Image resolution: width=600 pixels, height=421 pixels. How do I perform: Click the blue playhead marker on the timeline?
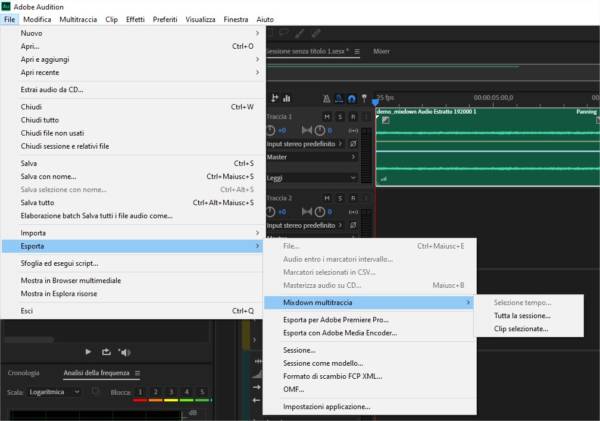(375, 102)
